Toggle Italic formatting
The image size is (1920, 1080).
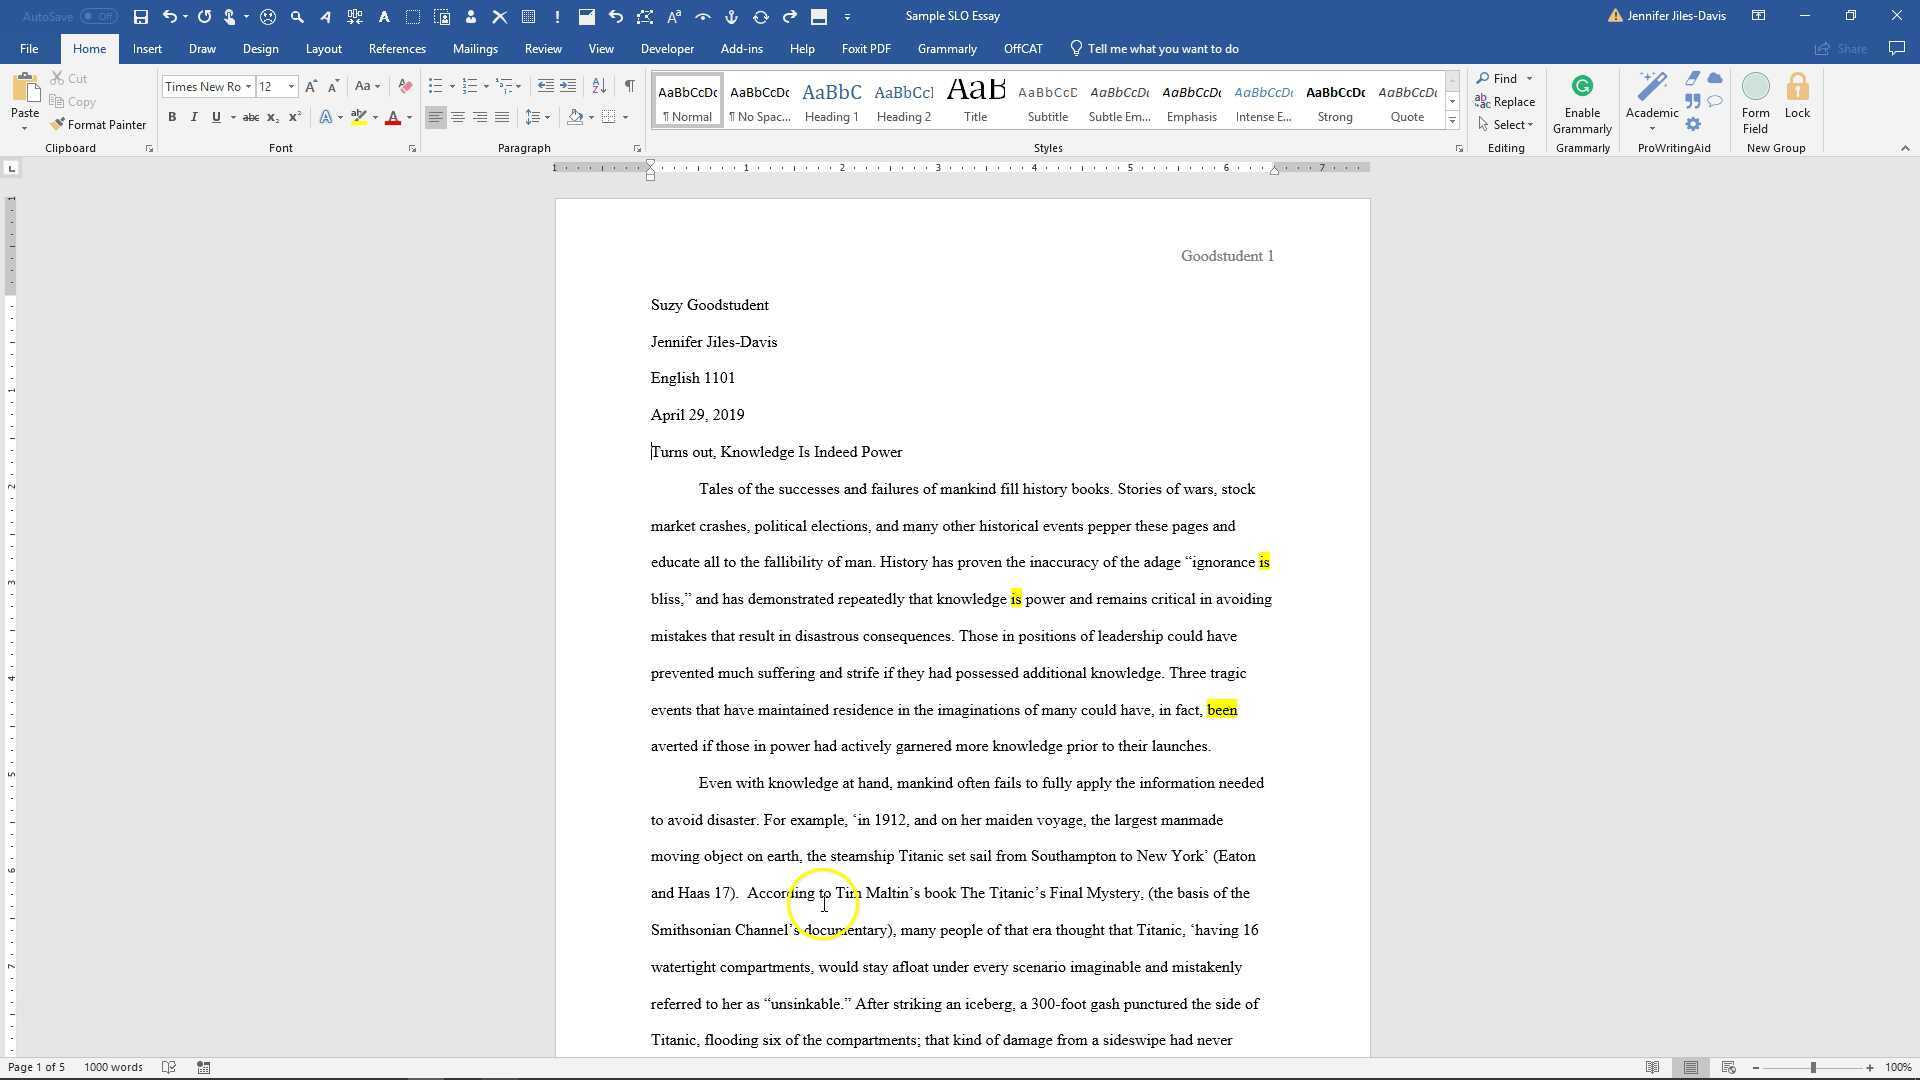194,117
